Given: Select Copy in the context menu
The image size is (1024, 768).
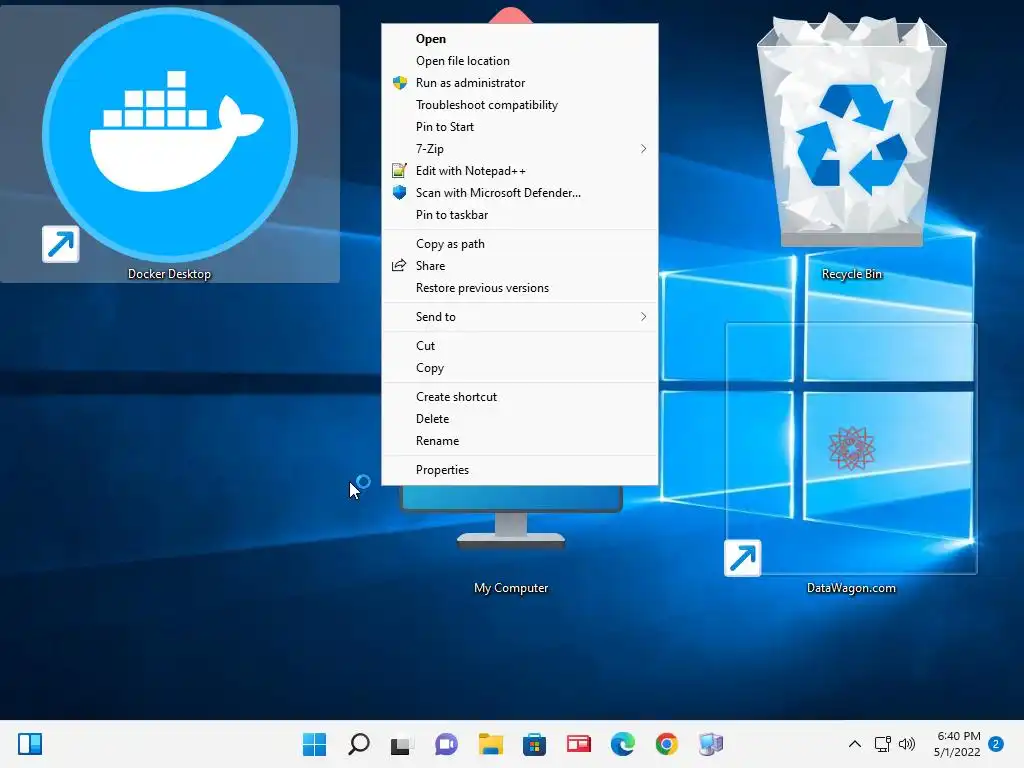Looking at the screenshot, I should click(520, 368).
